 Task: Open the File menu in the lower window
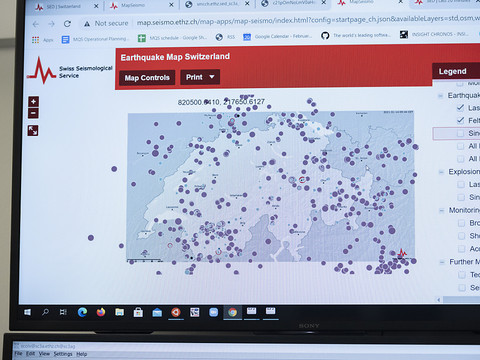point(18,354)
